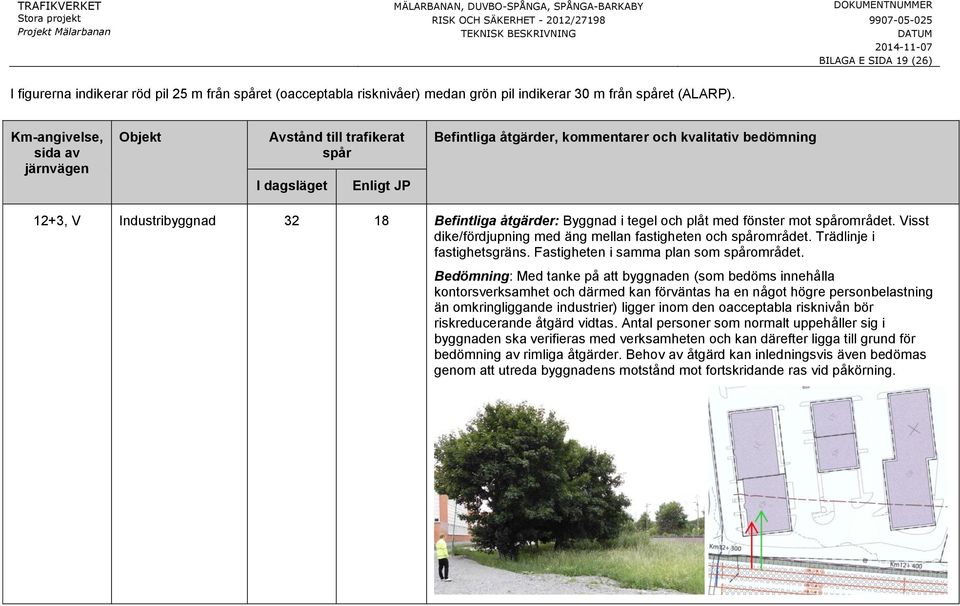960x606 pixels.
Task: Select 'RISK OCH SÄKERHET - 2012/27198' line
Action: [x=518, y=20]
